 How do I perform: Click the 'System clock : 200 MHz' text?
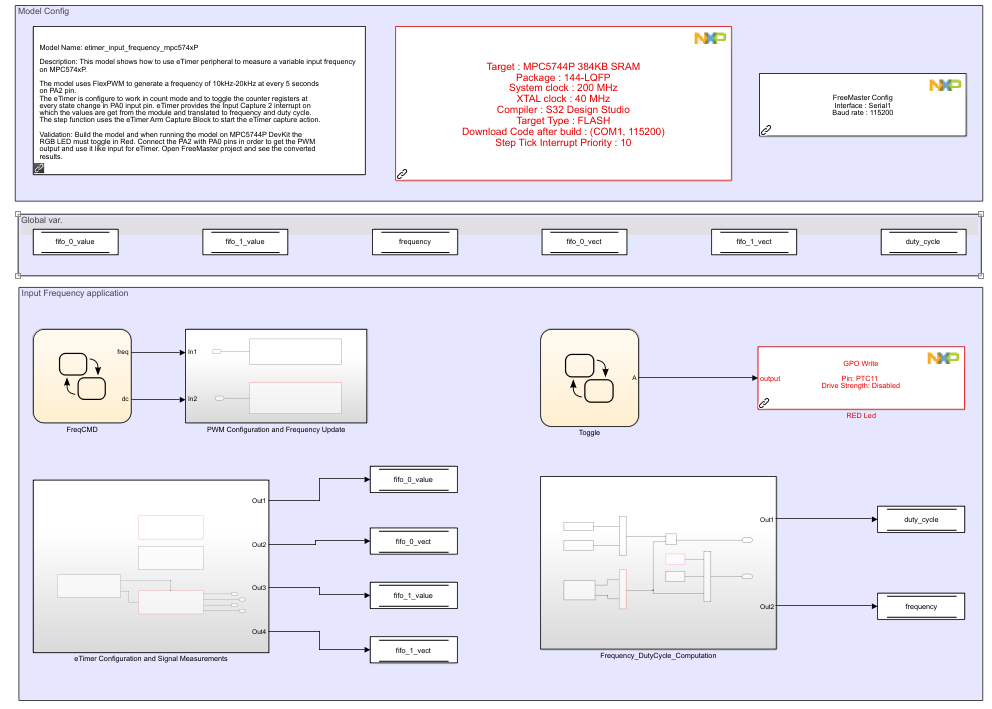(563, 88)
